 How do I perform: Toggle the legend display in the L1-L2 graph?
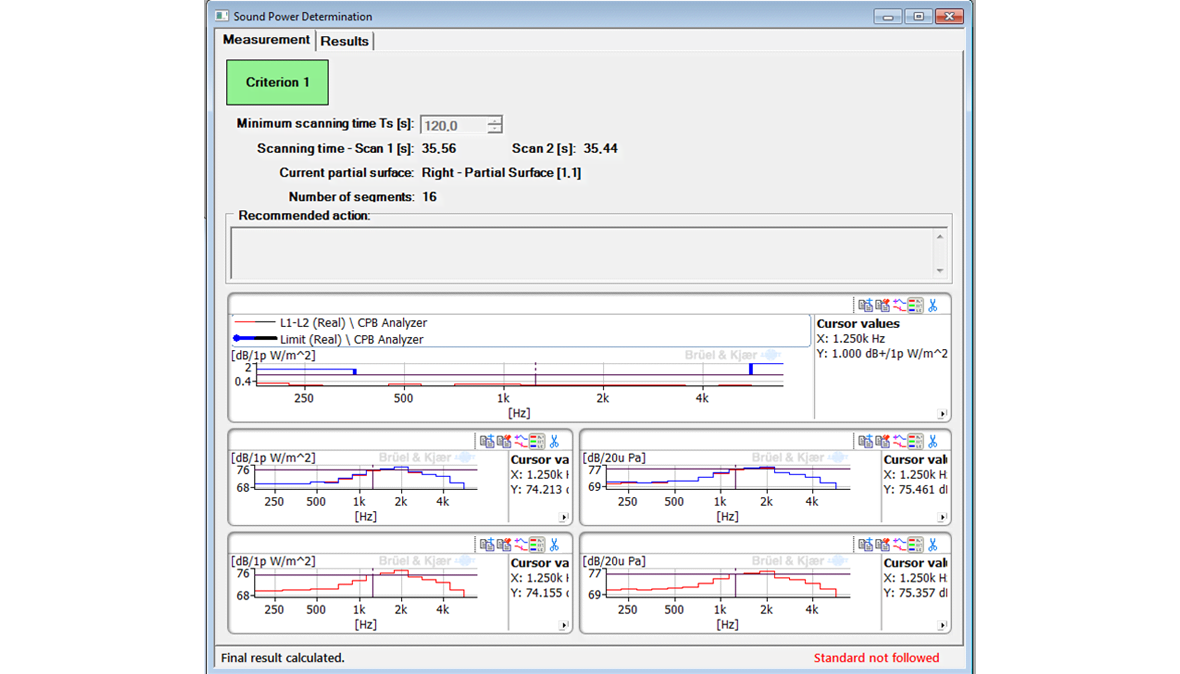pos(916,305)
